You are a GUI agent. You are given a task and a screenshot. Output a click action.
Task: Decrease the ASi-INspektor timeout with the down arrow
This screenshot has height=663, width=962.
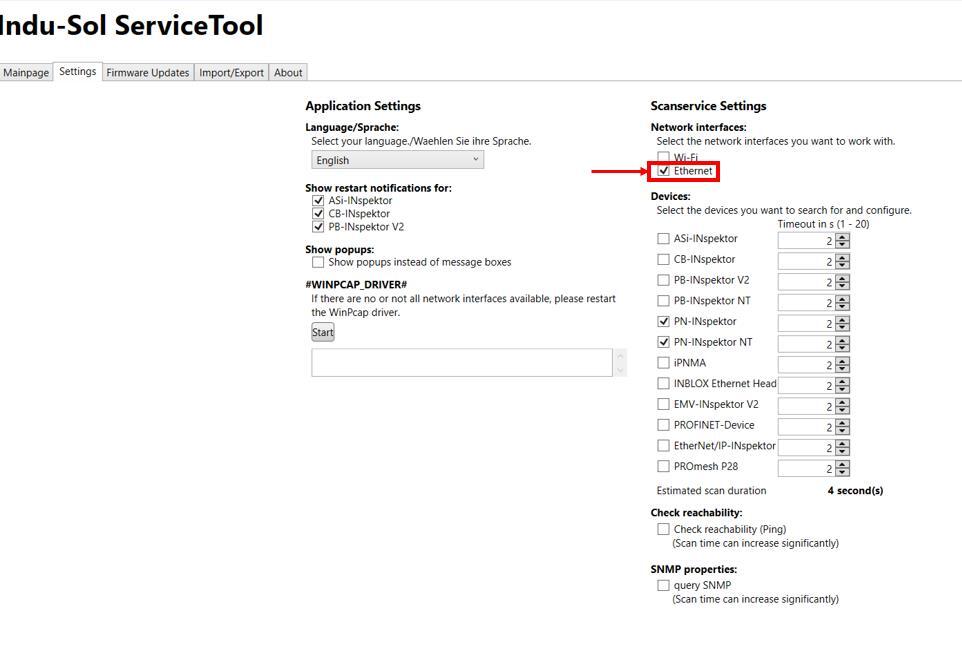tap(843, 245)
